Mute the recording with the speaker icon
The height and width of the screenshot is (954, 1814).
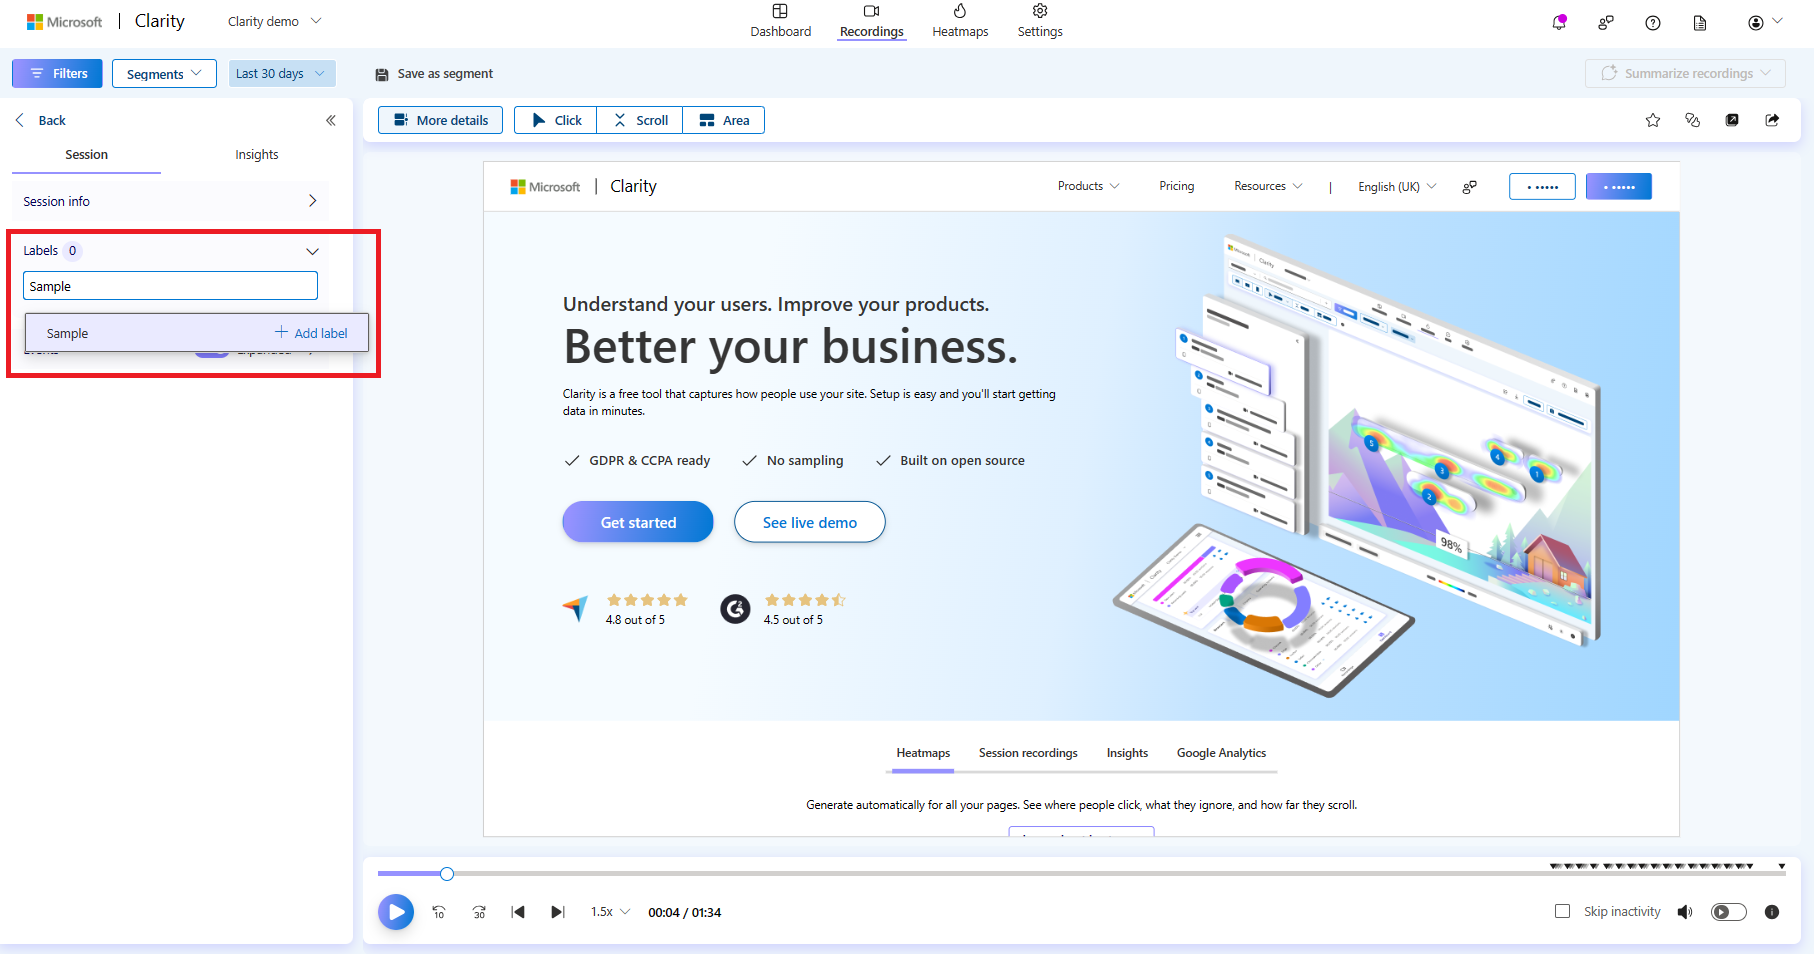tap(1685, 912)
